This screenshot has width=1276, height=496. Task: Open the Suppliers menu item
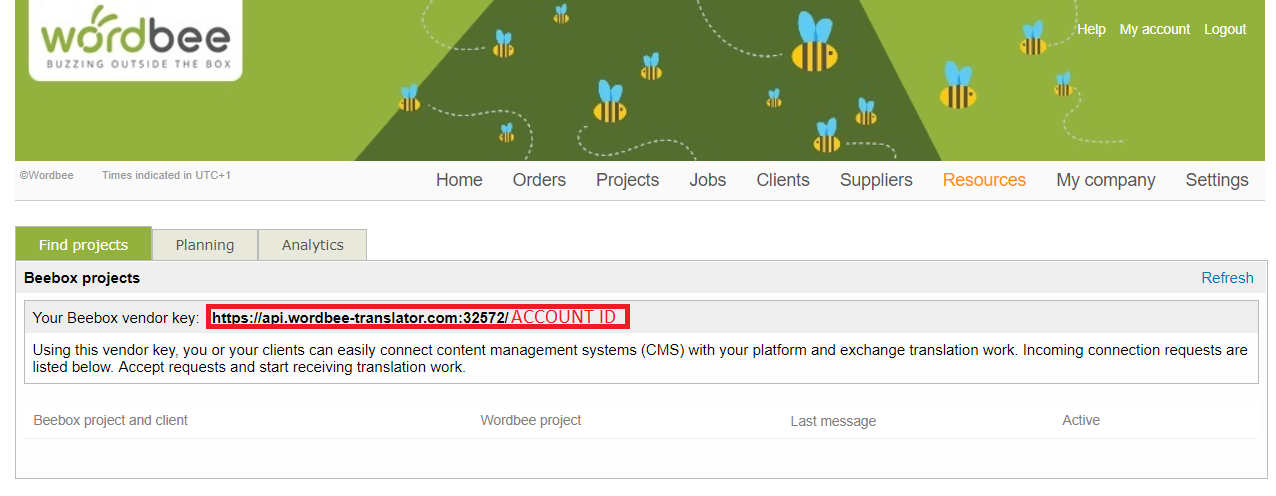point(876,180)
